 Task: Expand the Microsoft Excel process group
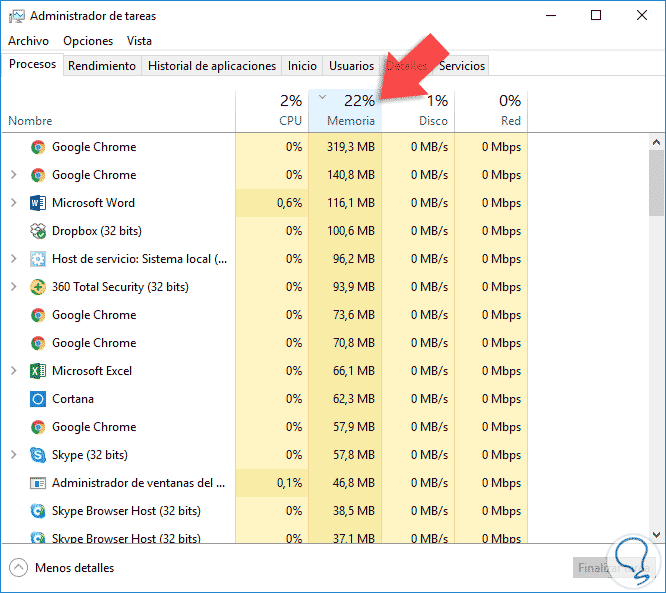click(x=13, y=371)
